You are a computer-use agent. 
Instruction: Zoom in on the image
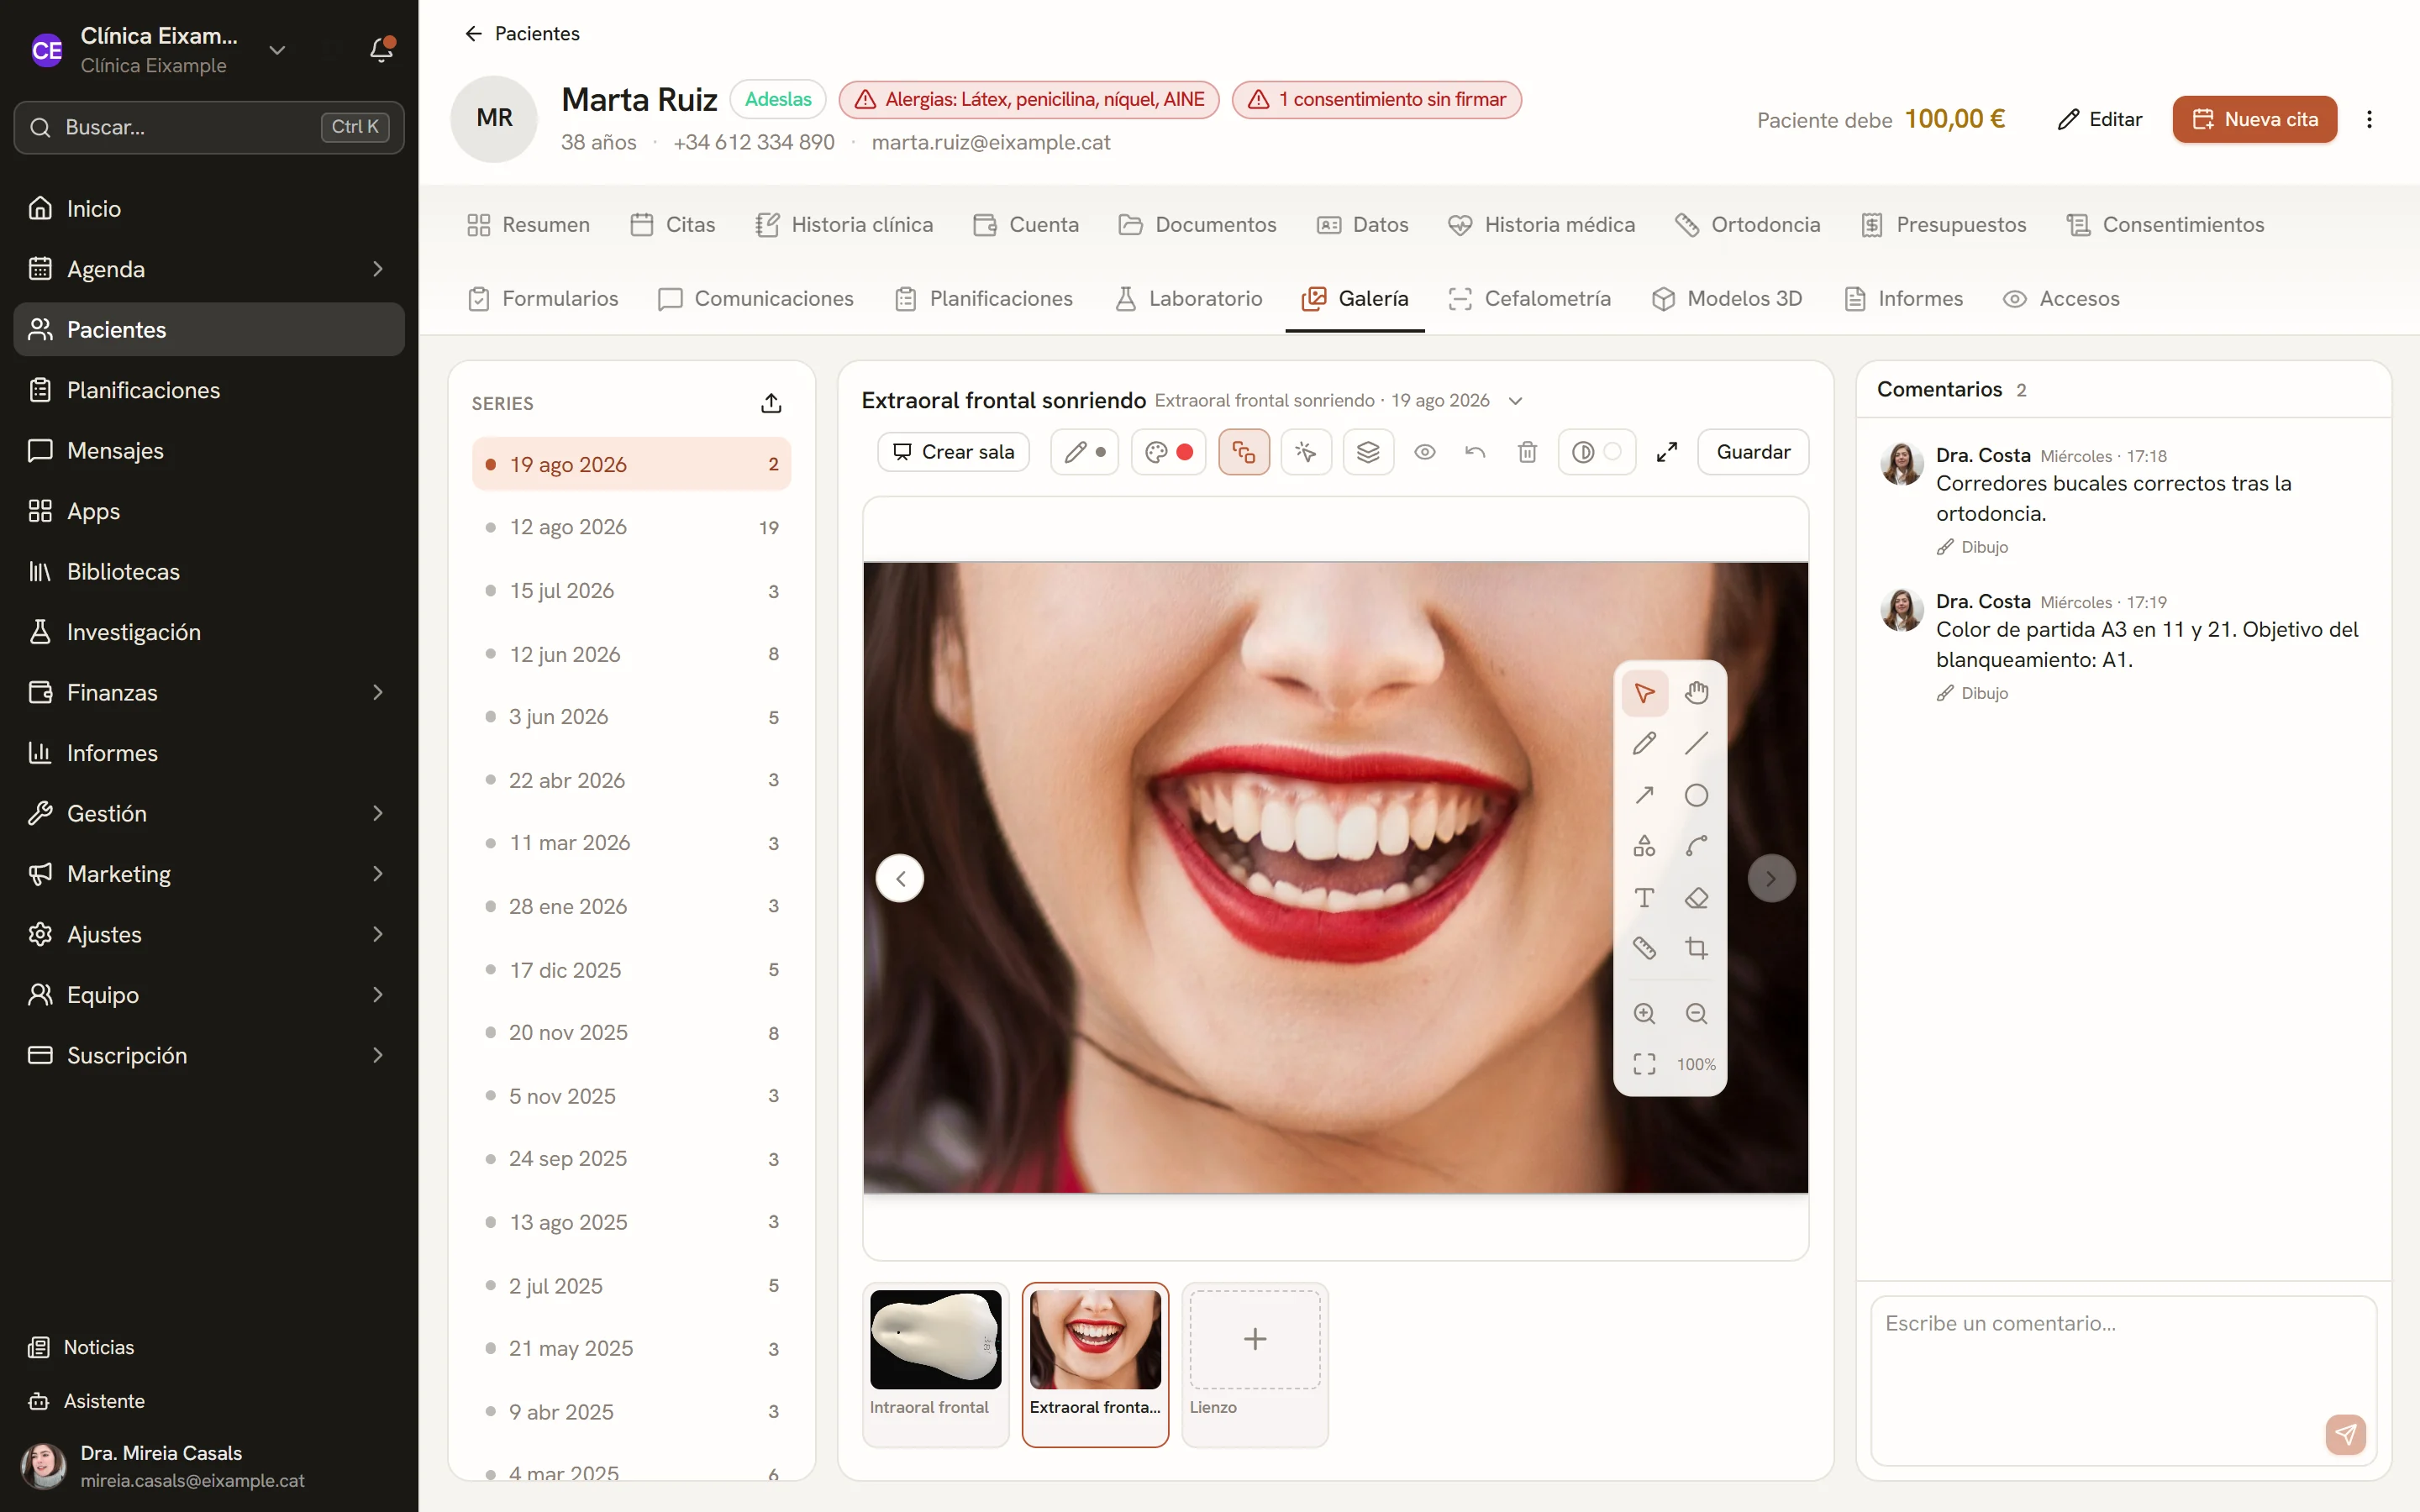tap(1644, 1014)
